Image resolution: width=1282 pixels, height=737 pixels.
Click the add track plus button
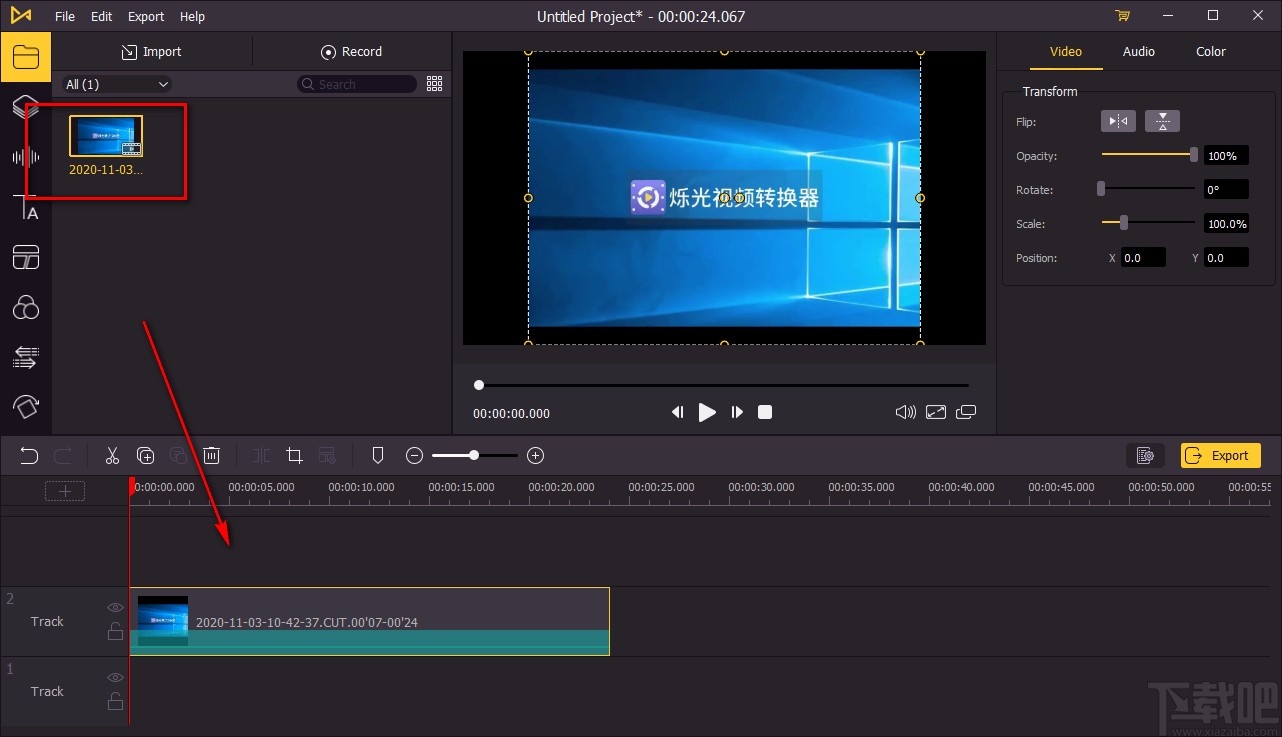pos(65,490)
